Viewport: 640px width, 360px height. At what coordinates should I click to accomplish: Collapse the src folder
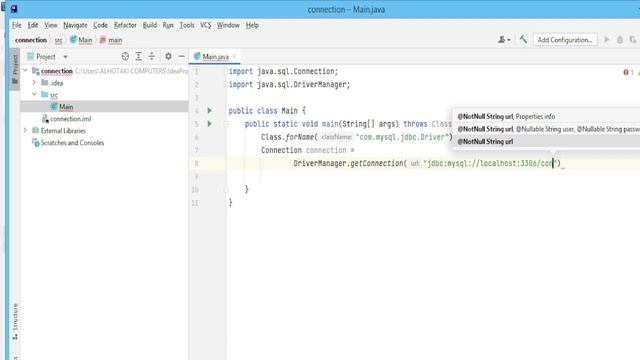34,94
